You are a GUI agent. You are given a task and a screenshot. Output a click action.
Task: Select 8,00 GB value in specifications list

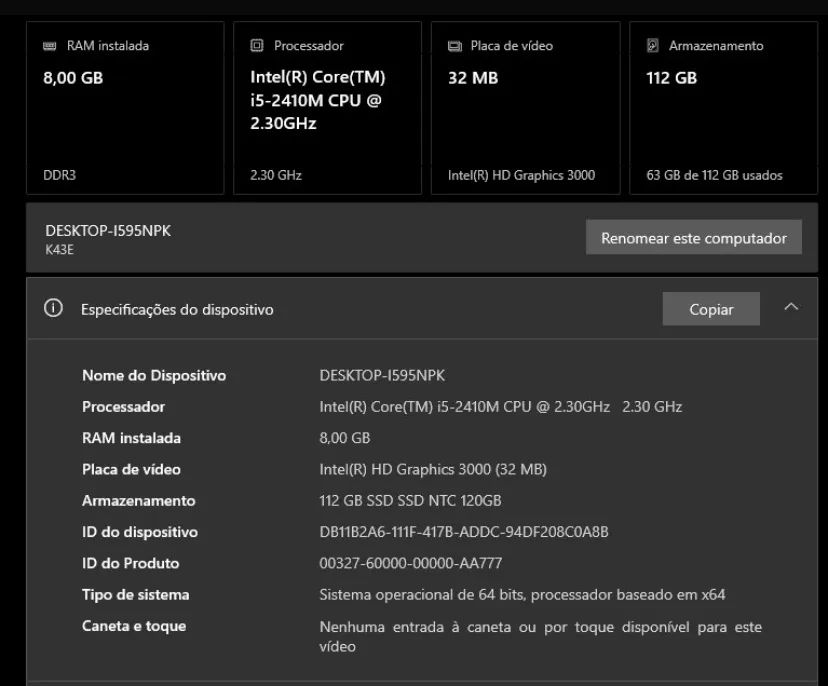point(345,438)
